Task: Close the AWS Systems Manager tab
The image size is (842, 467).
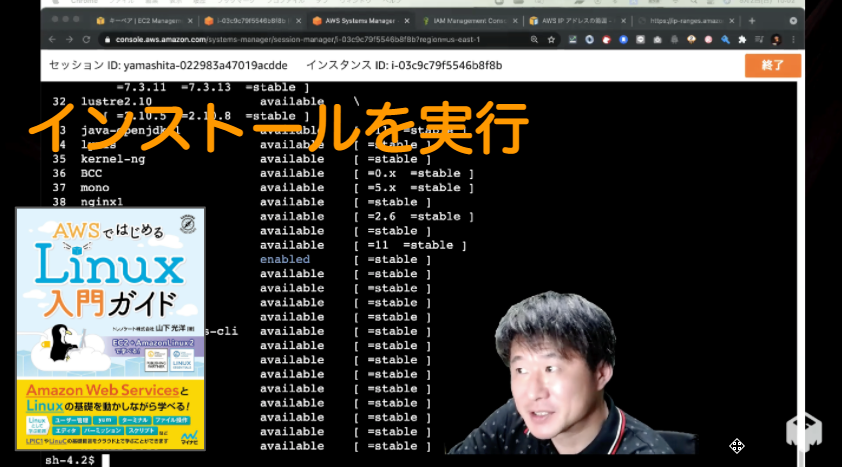Action: click(407, 20)
